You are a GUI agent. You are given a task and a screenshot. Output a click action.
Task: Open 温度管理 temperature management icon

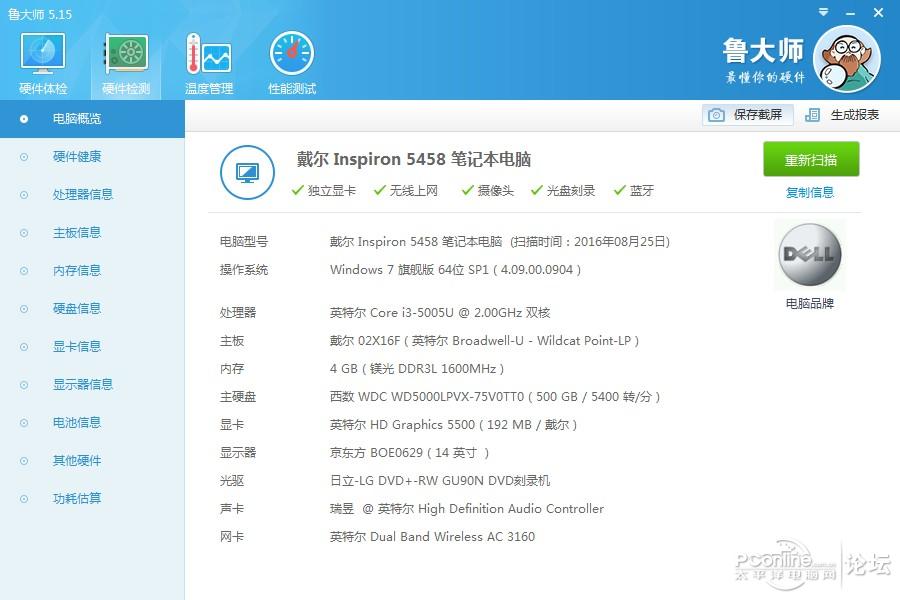(x=208, y=53)
